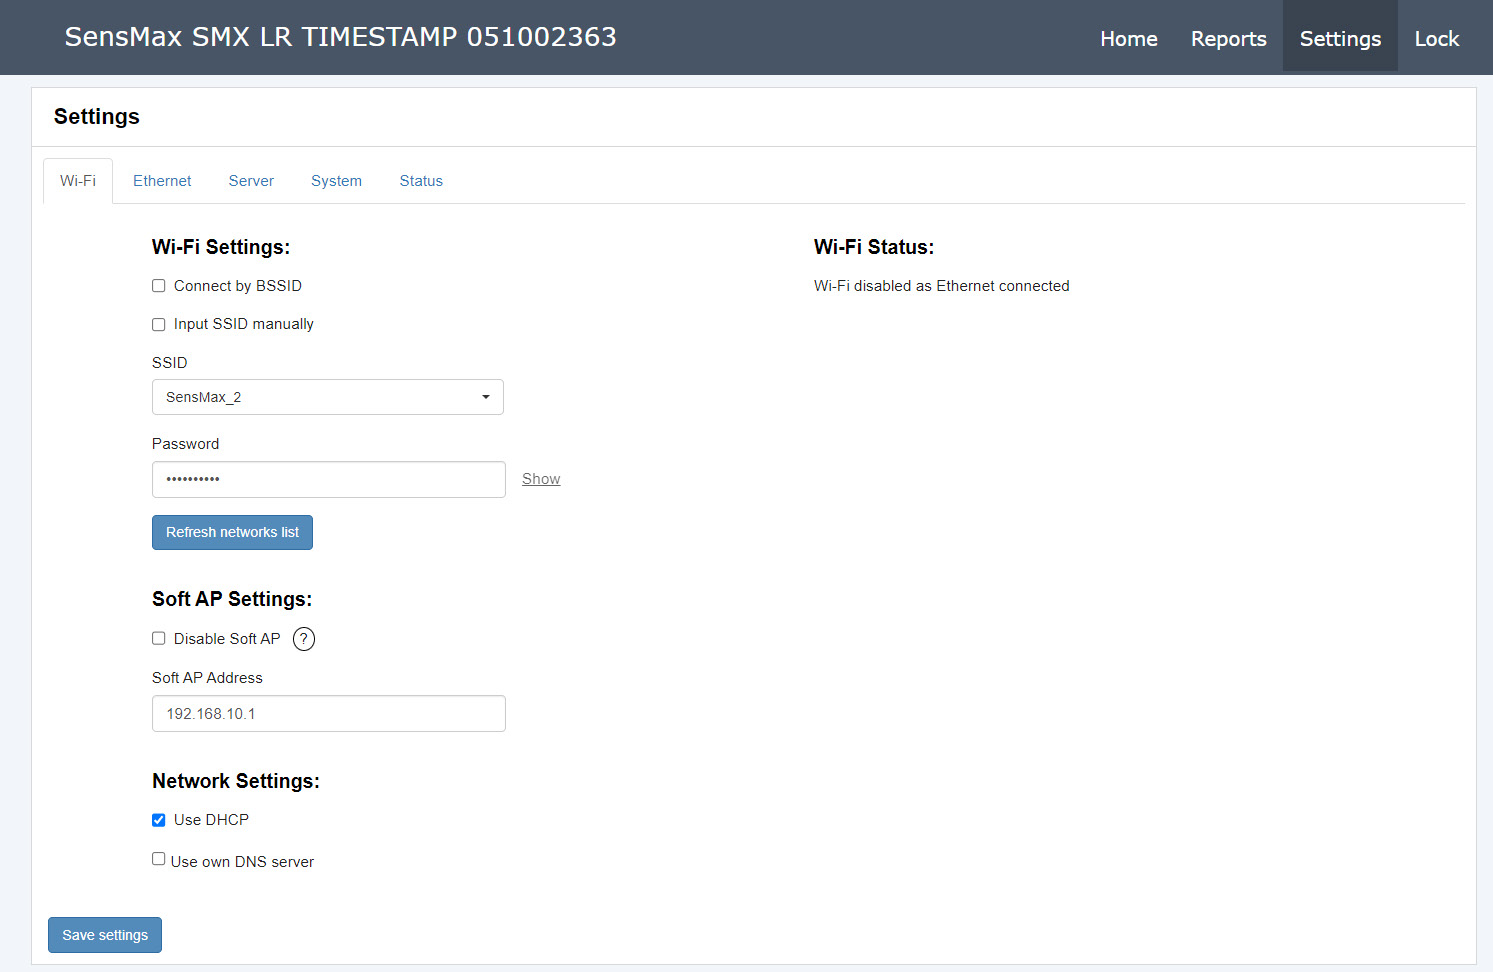Enable Use own DNS server checkbox

pyautogui.click(x=158, y=858)
